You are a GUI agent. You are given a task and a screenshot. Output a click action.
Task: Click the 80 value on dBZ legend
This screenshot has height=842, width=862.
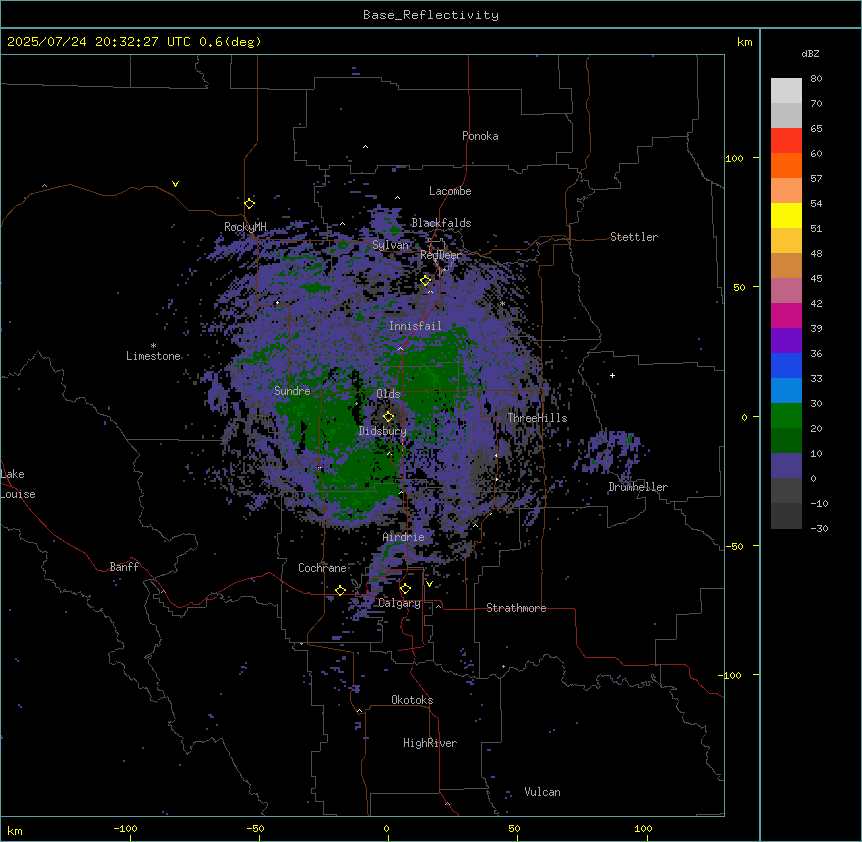click(x=816, y=79)
